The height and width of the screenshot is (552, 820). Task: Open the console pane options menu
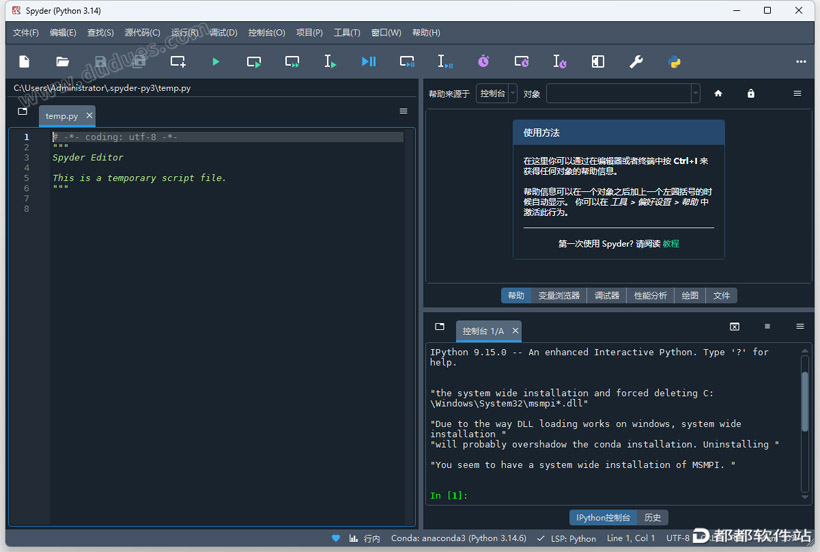(800, 327)
